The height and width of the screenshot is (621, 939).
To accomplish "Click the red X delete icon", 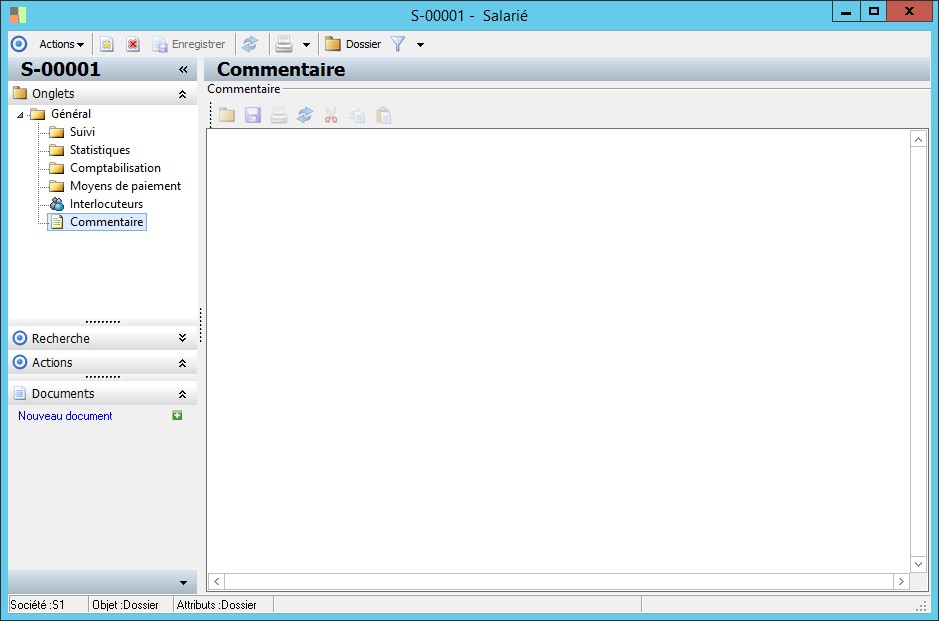I will point(133,44).
